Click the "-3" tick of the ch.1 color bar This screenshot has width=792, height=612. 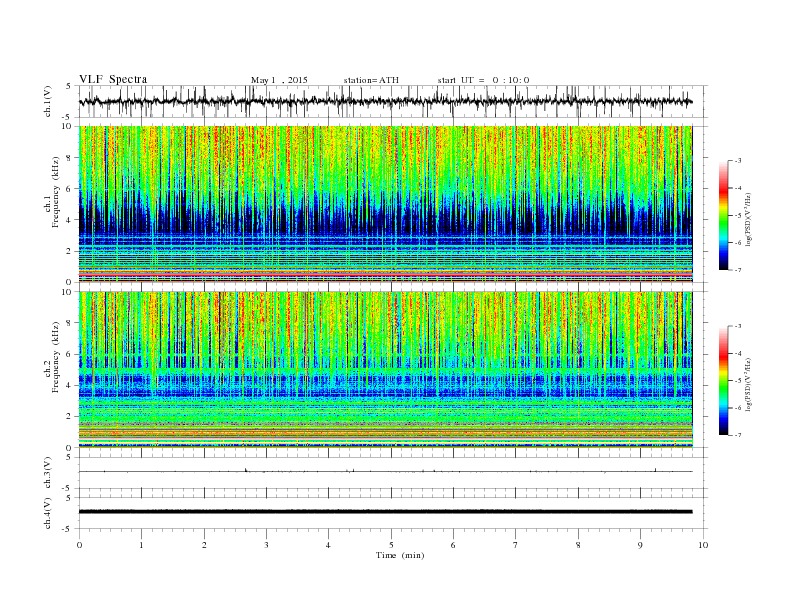coord(738,161)
